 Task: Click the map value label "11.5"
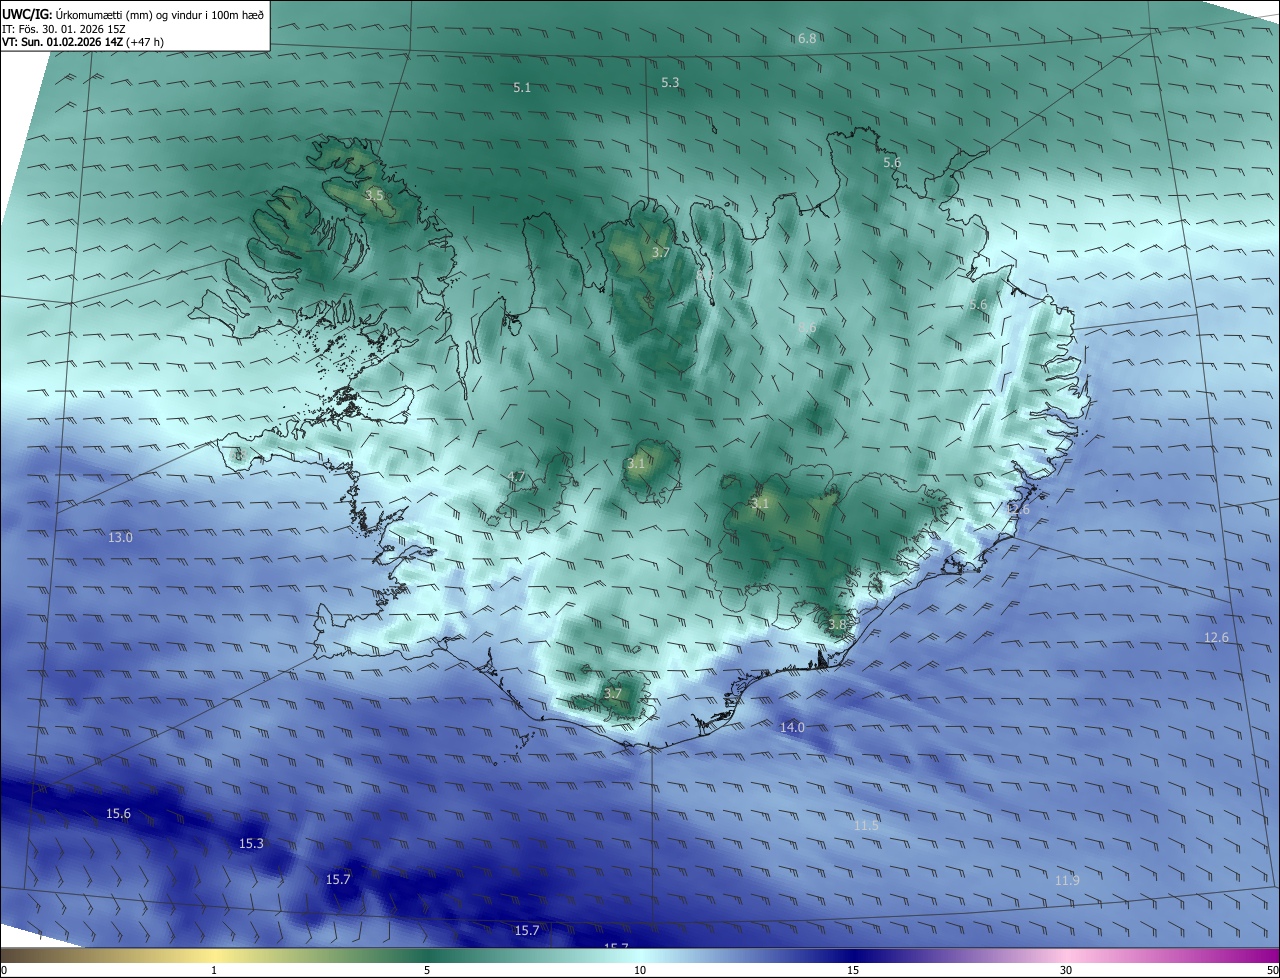click(x=866, y=826)
